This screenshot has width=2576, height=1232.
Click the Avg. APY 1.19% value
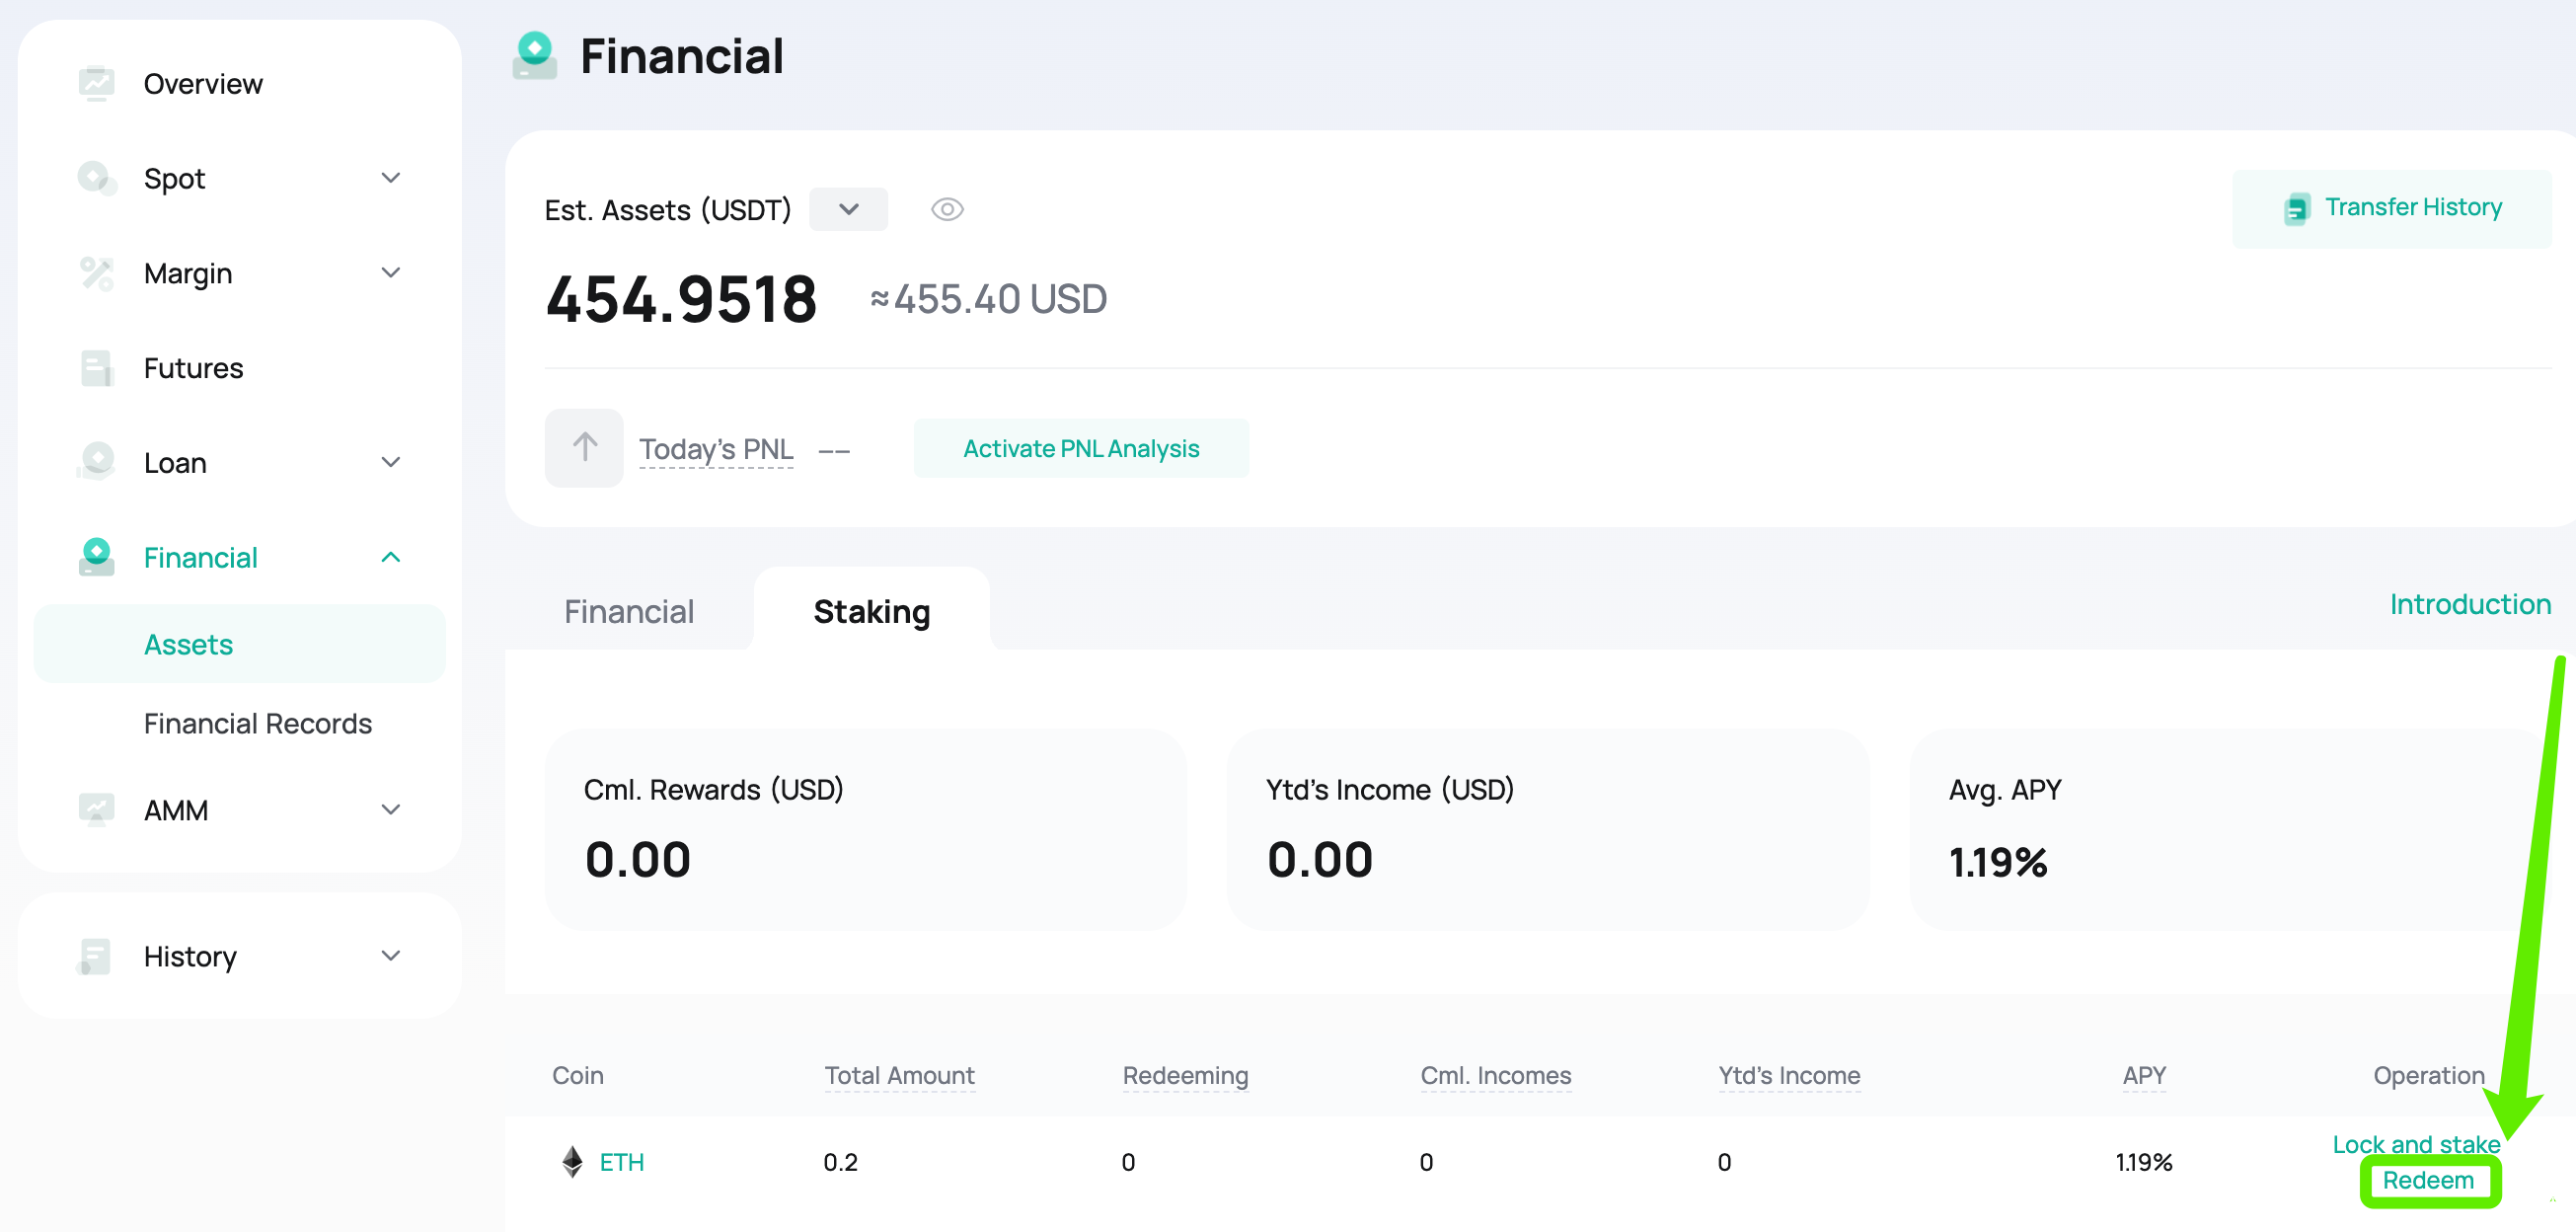(1998, 862)
